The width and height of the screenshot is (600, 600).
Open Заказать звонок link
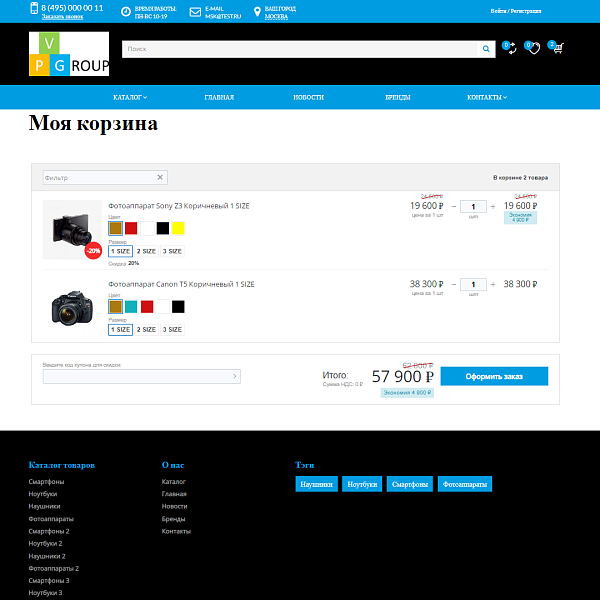(62, 17)
